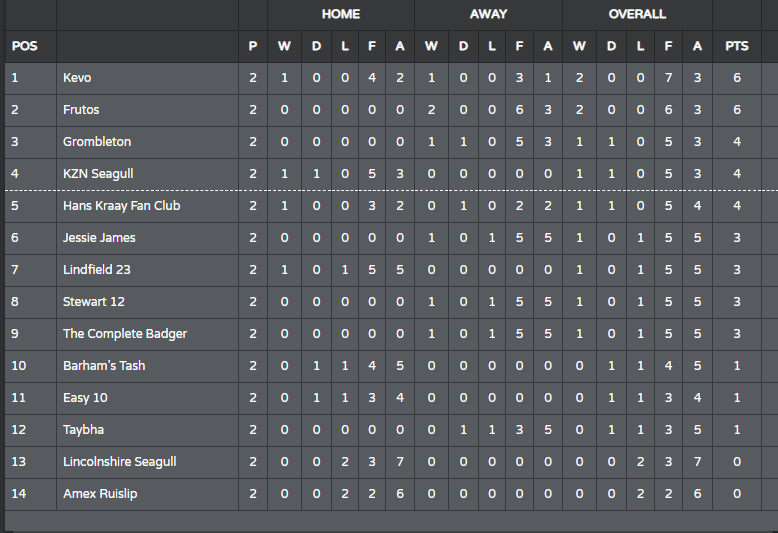Click the Kevo team name
Image resolution: width=778 pixels, height=533 pixels.
[77, 78]
